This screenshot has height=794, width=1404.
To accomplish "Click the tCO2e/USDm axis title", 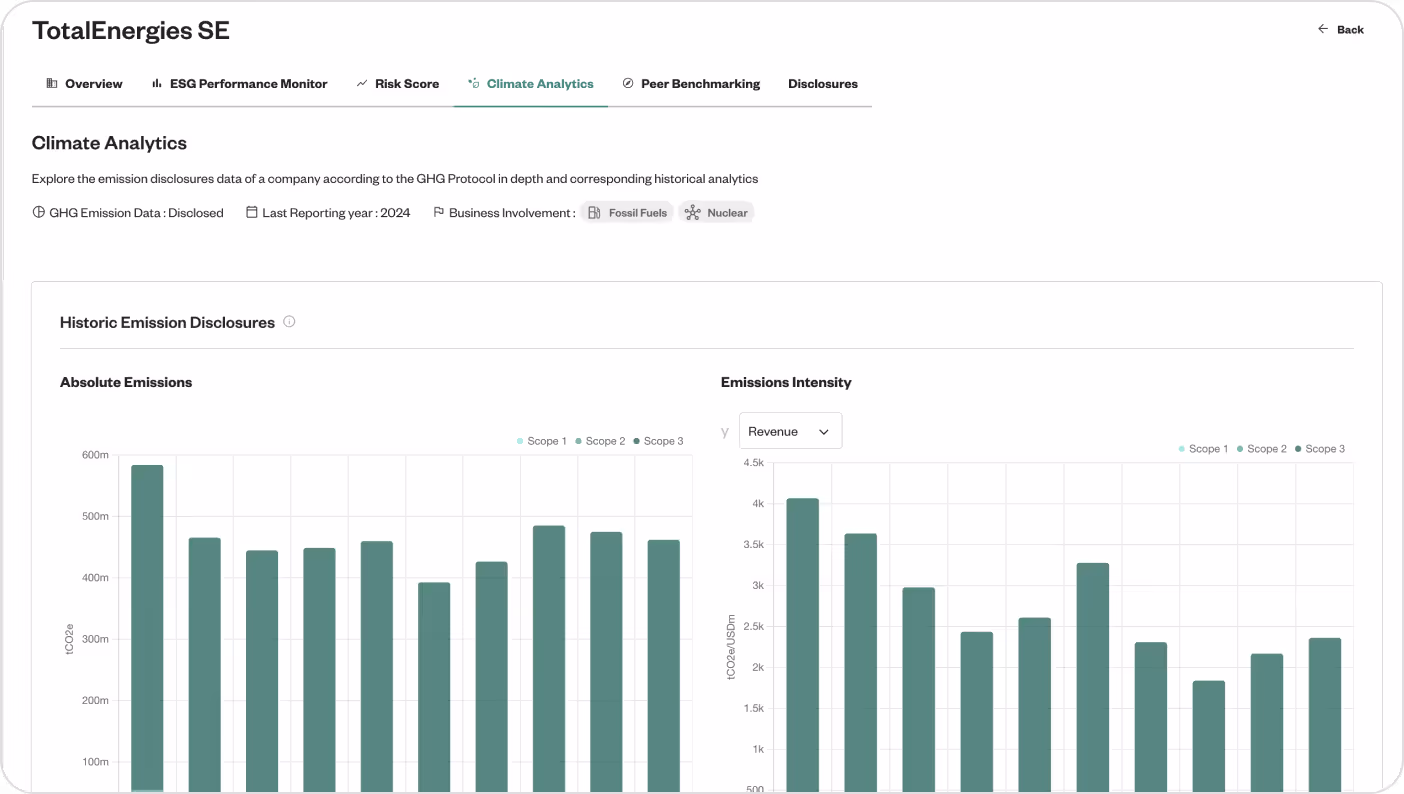I will click(732, 647).
